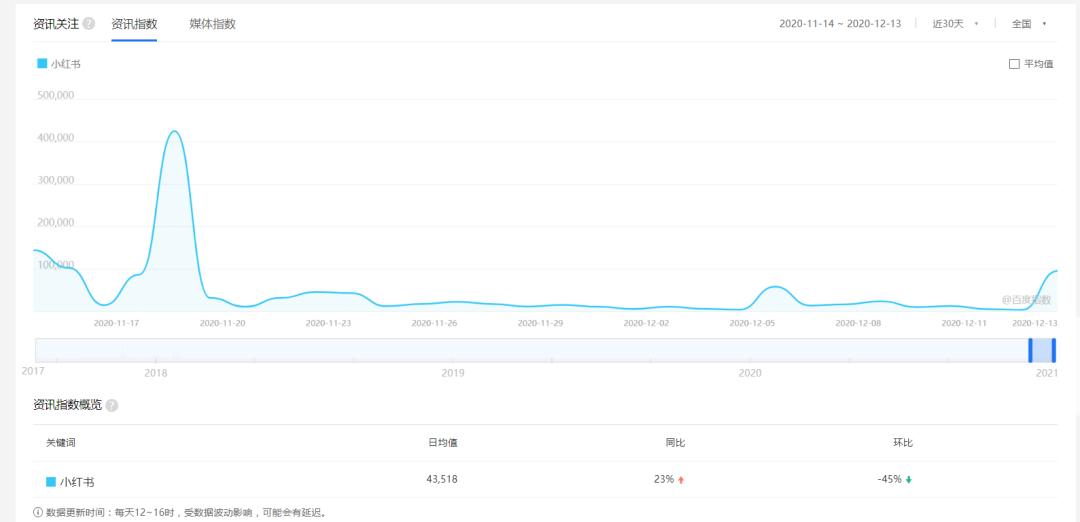Click the 2020-11-23 axis date label
The width and height of the screenshot is (1080, 522).
tap(329, 322)
